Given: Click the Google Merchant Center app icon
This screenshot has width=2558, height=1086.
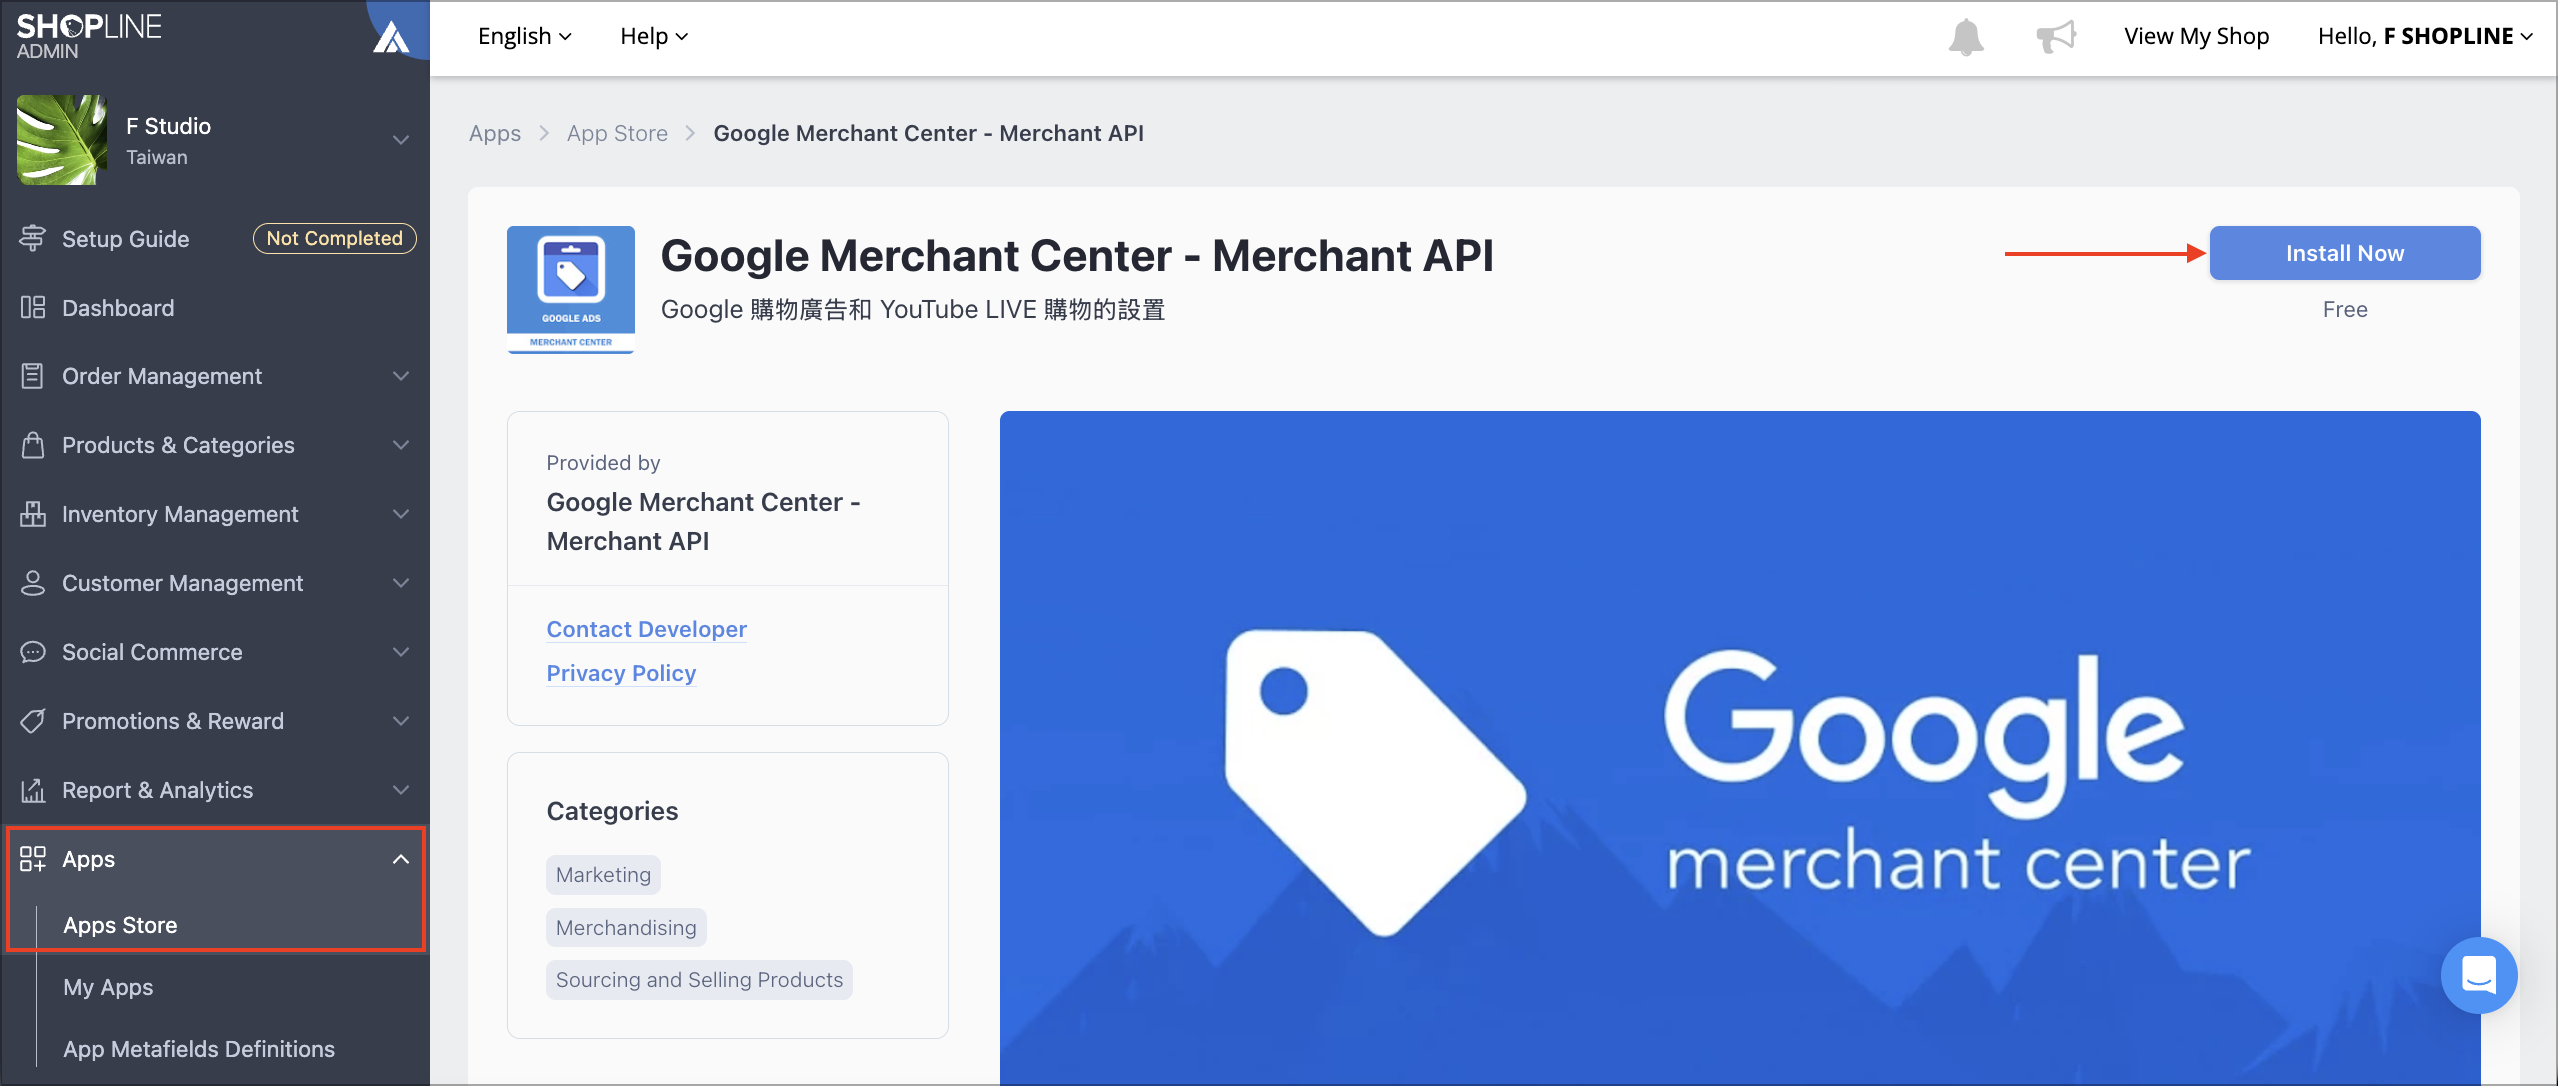Looking at the screenshot, I should [571, 290].
